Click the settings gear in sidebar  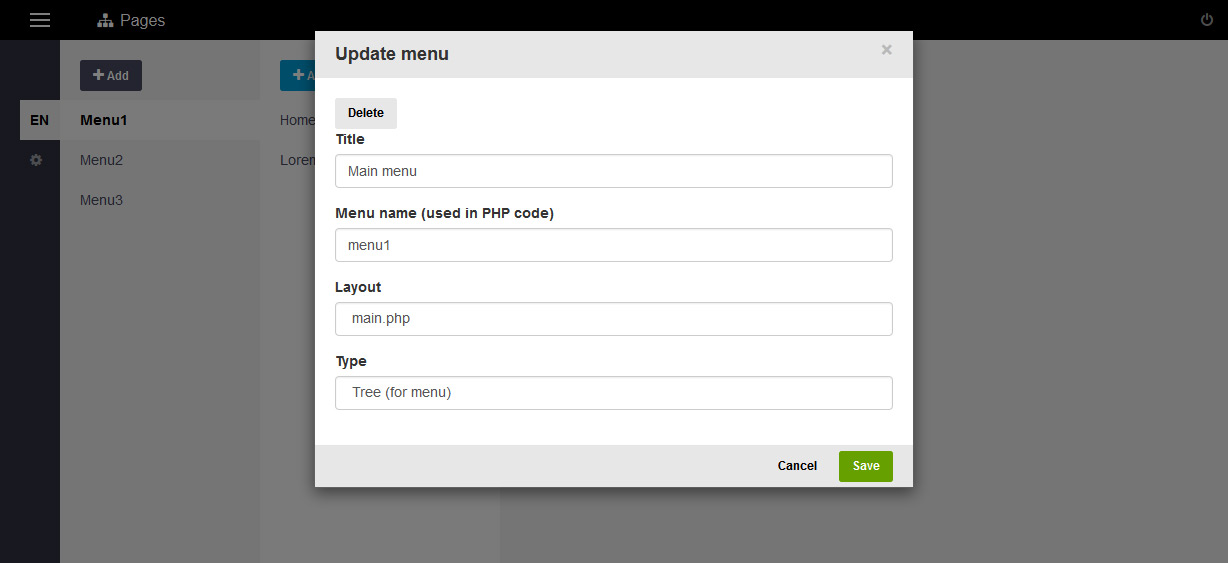point(36,160)
